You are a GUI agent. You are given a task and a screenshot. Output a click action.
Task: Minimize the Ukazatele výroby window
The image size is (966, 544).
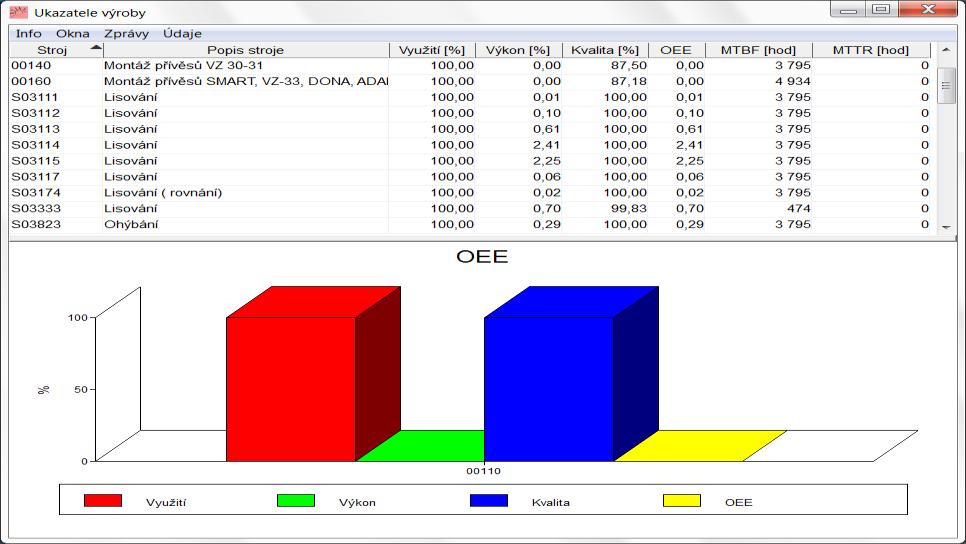coord(848,9)
